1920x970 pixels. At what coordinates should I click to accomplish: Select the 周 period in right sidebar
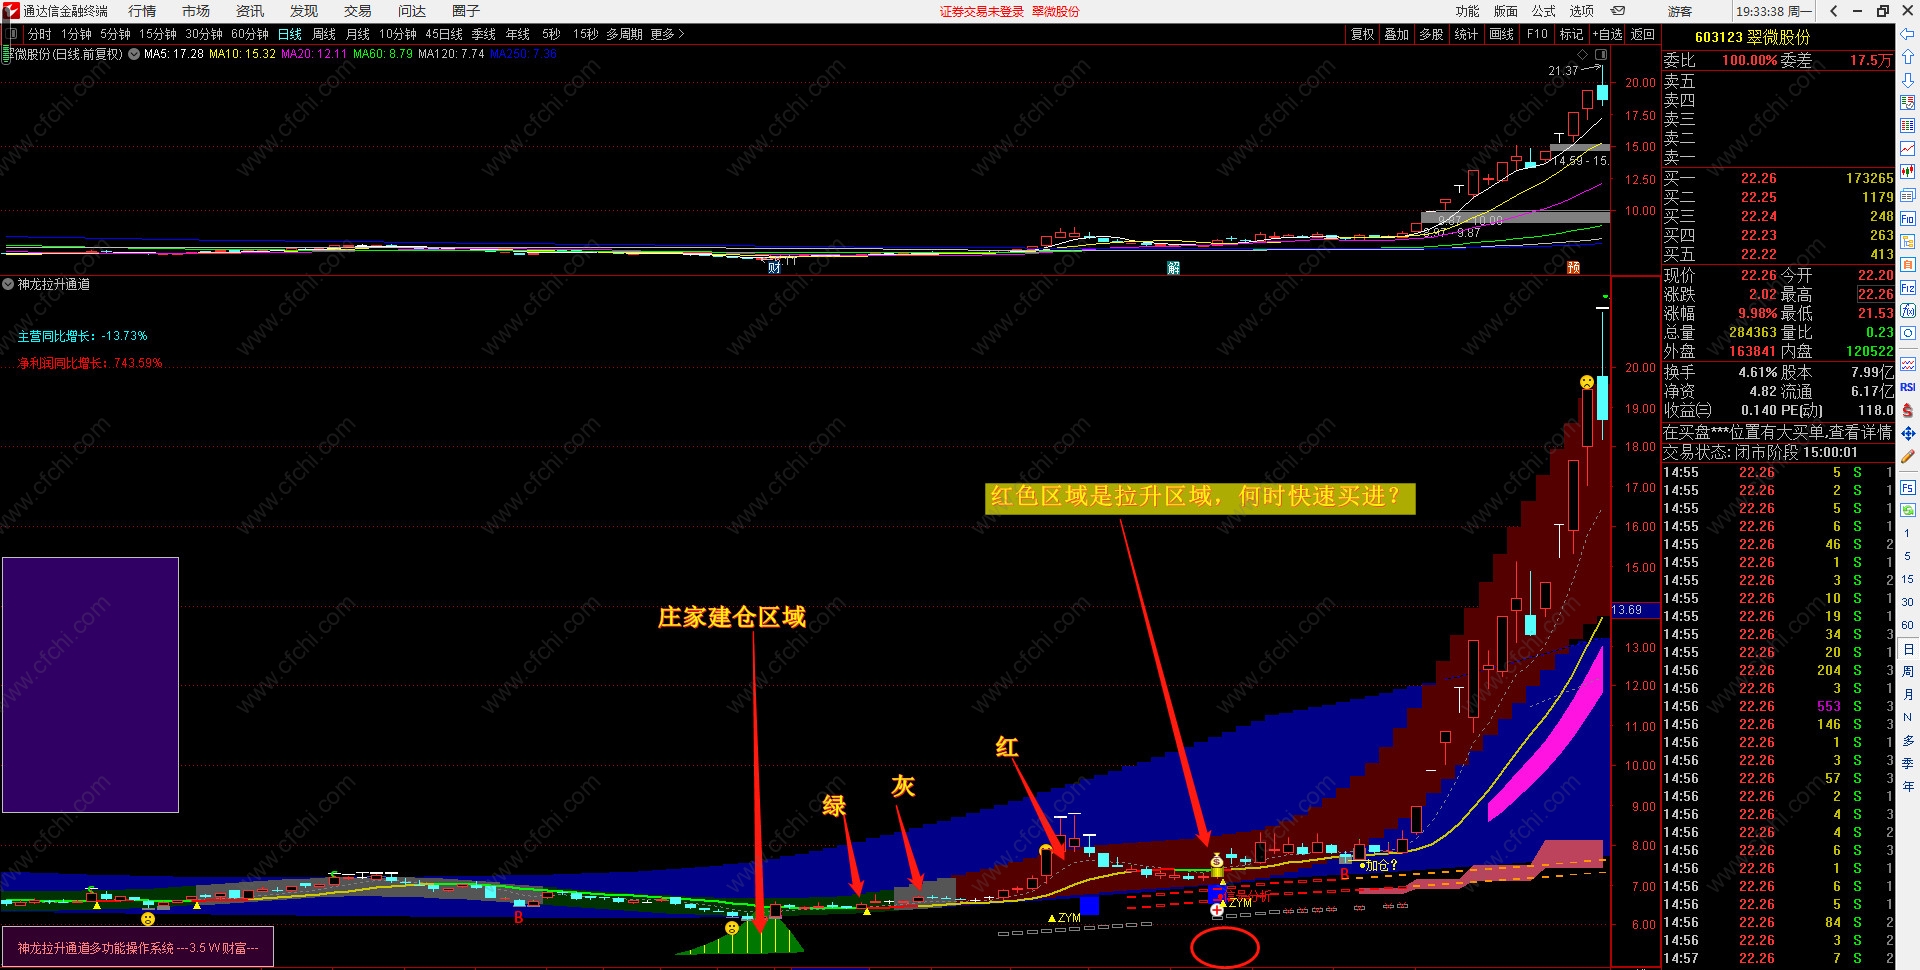click(1908, 671)
